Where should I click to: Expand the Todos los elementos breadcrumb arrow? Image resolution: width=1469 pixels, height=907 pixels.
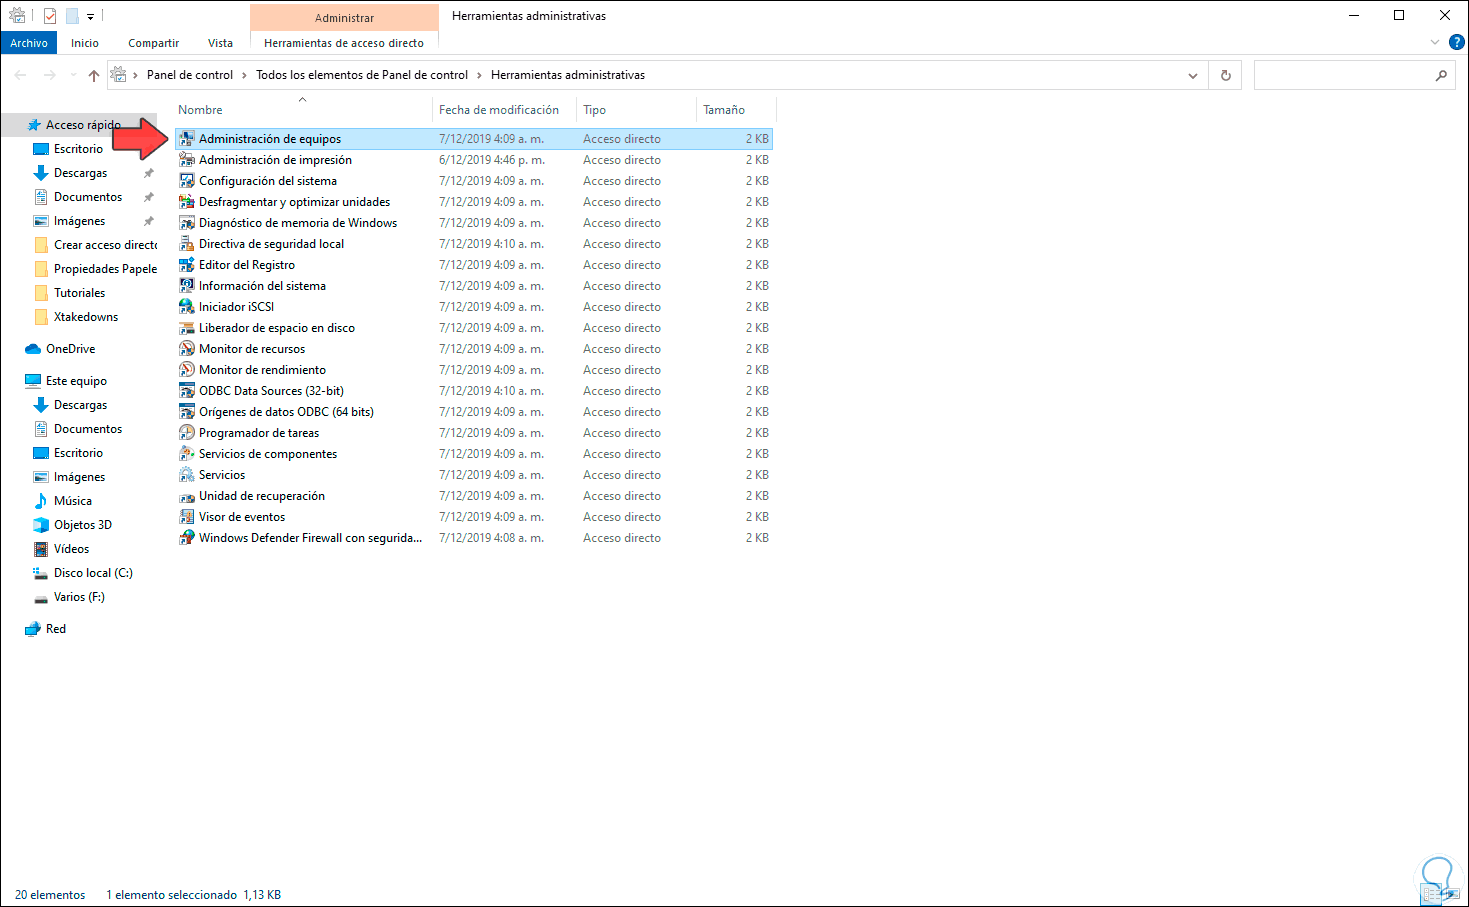click(x=479, y=75)
